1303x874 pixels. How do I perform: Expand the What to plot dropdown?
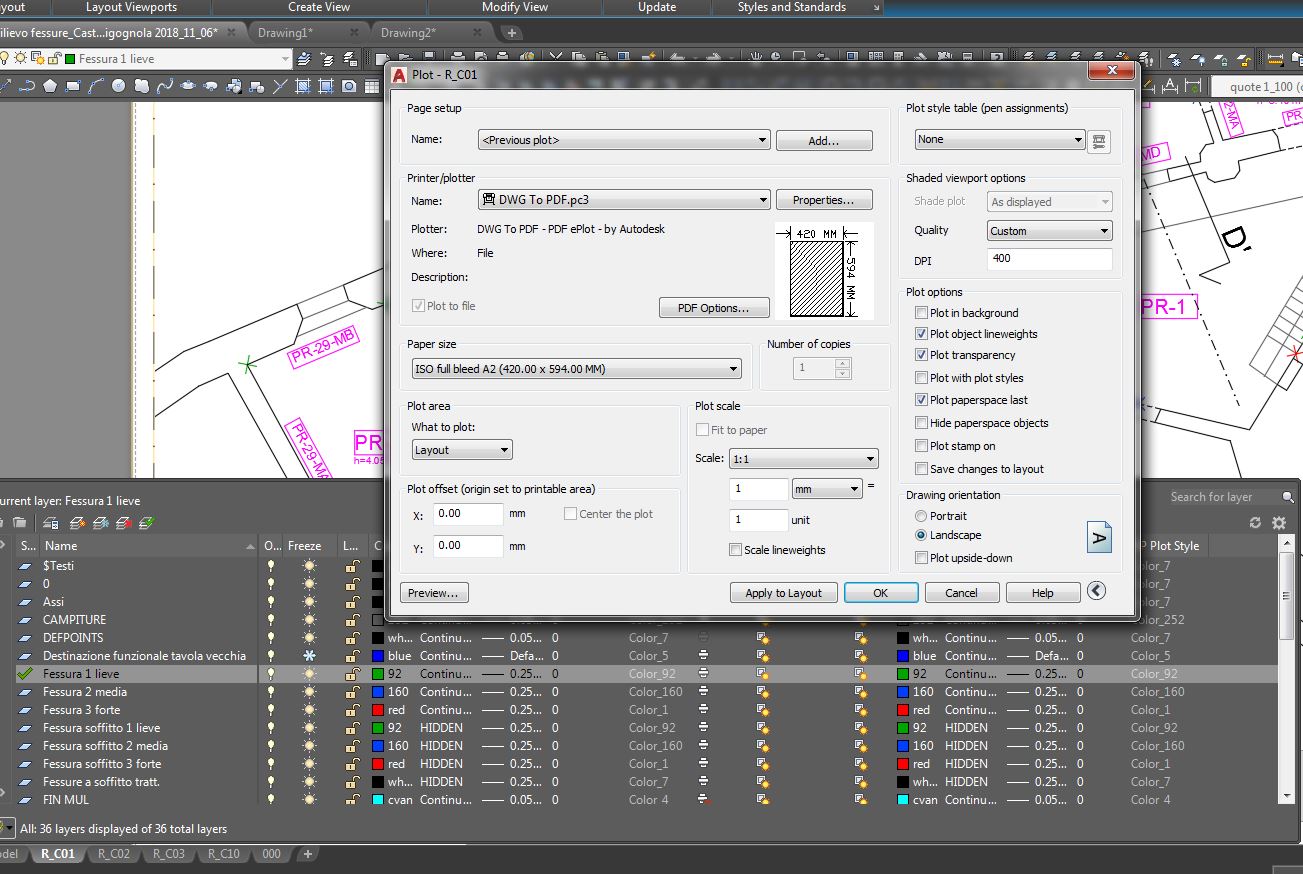(x=503, y=450)
